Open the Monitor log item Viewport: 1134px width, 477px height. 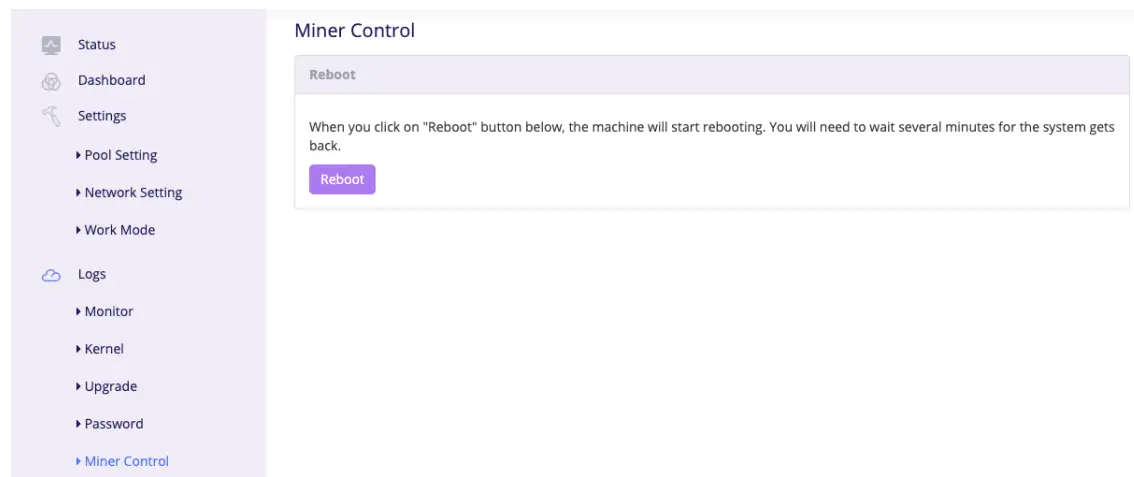[104, 311]
